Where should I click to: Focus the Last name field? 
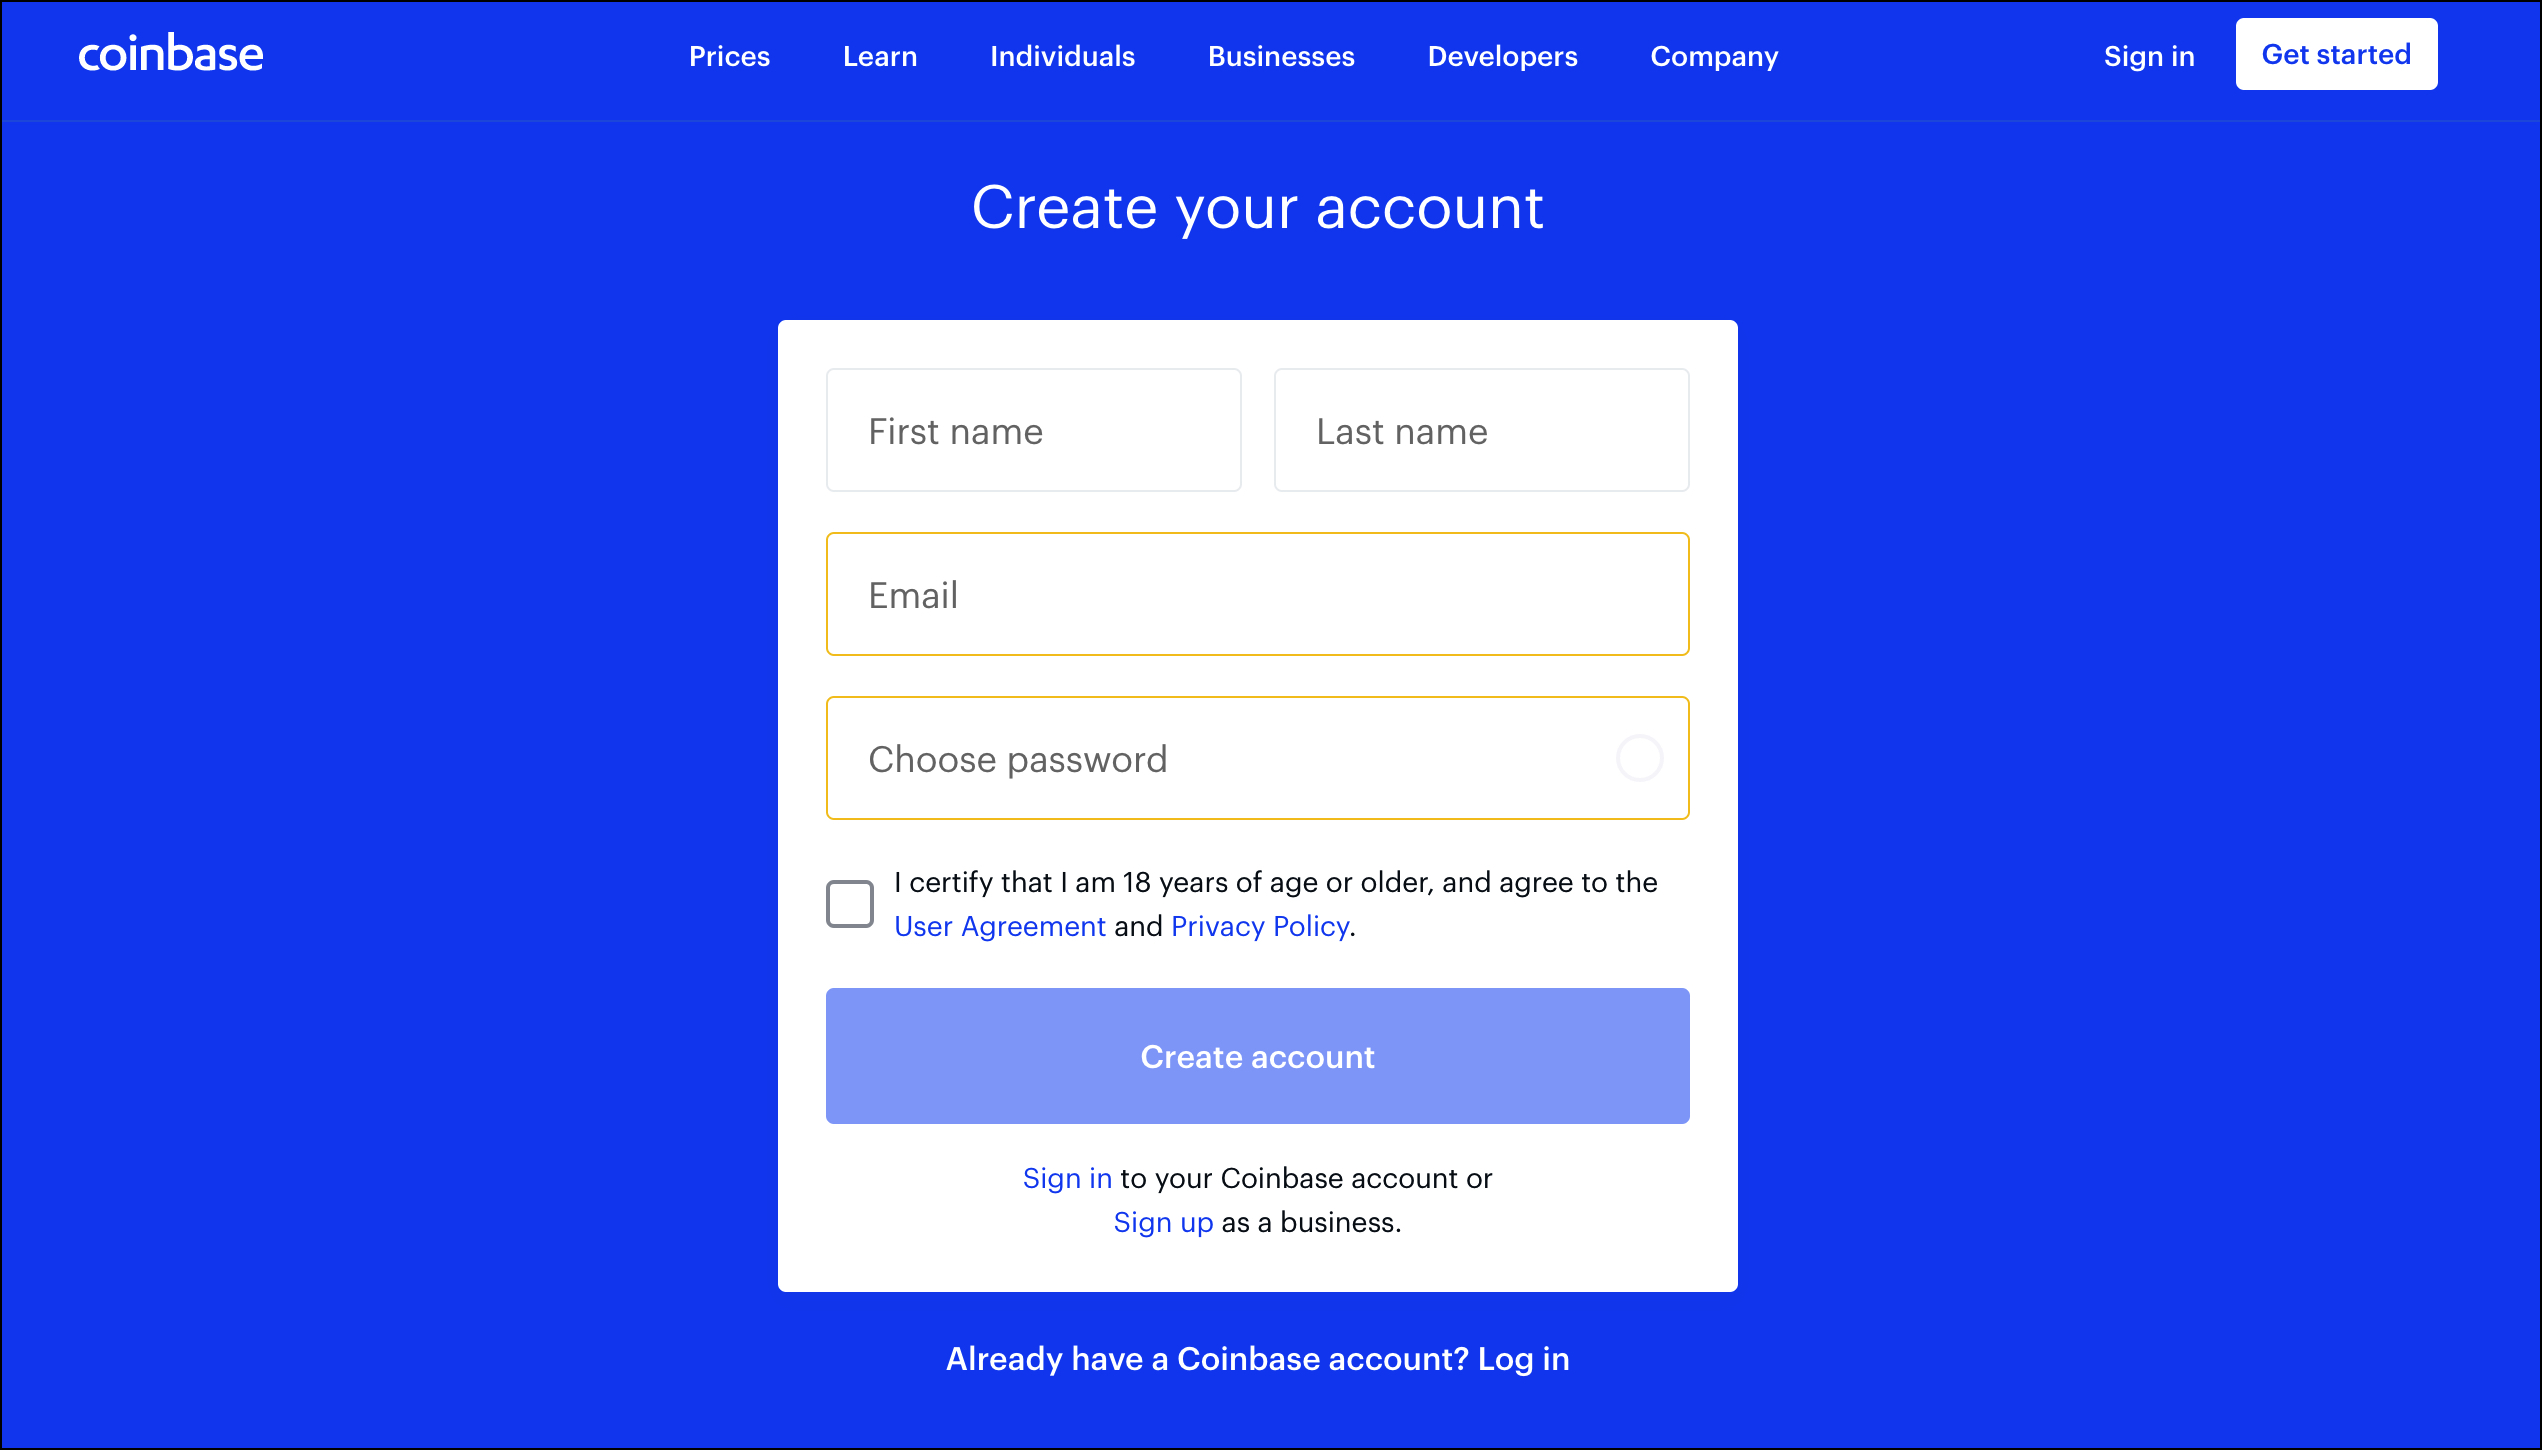click(1482, 430)
